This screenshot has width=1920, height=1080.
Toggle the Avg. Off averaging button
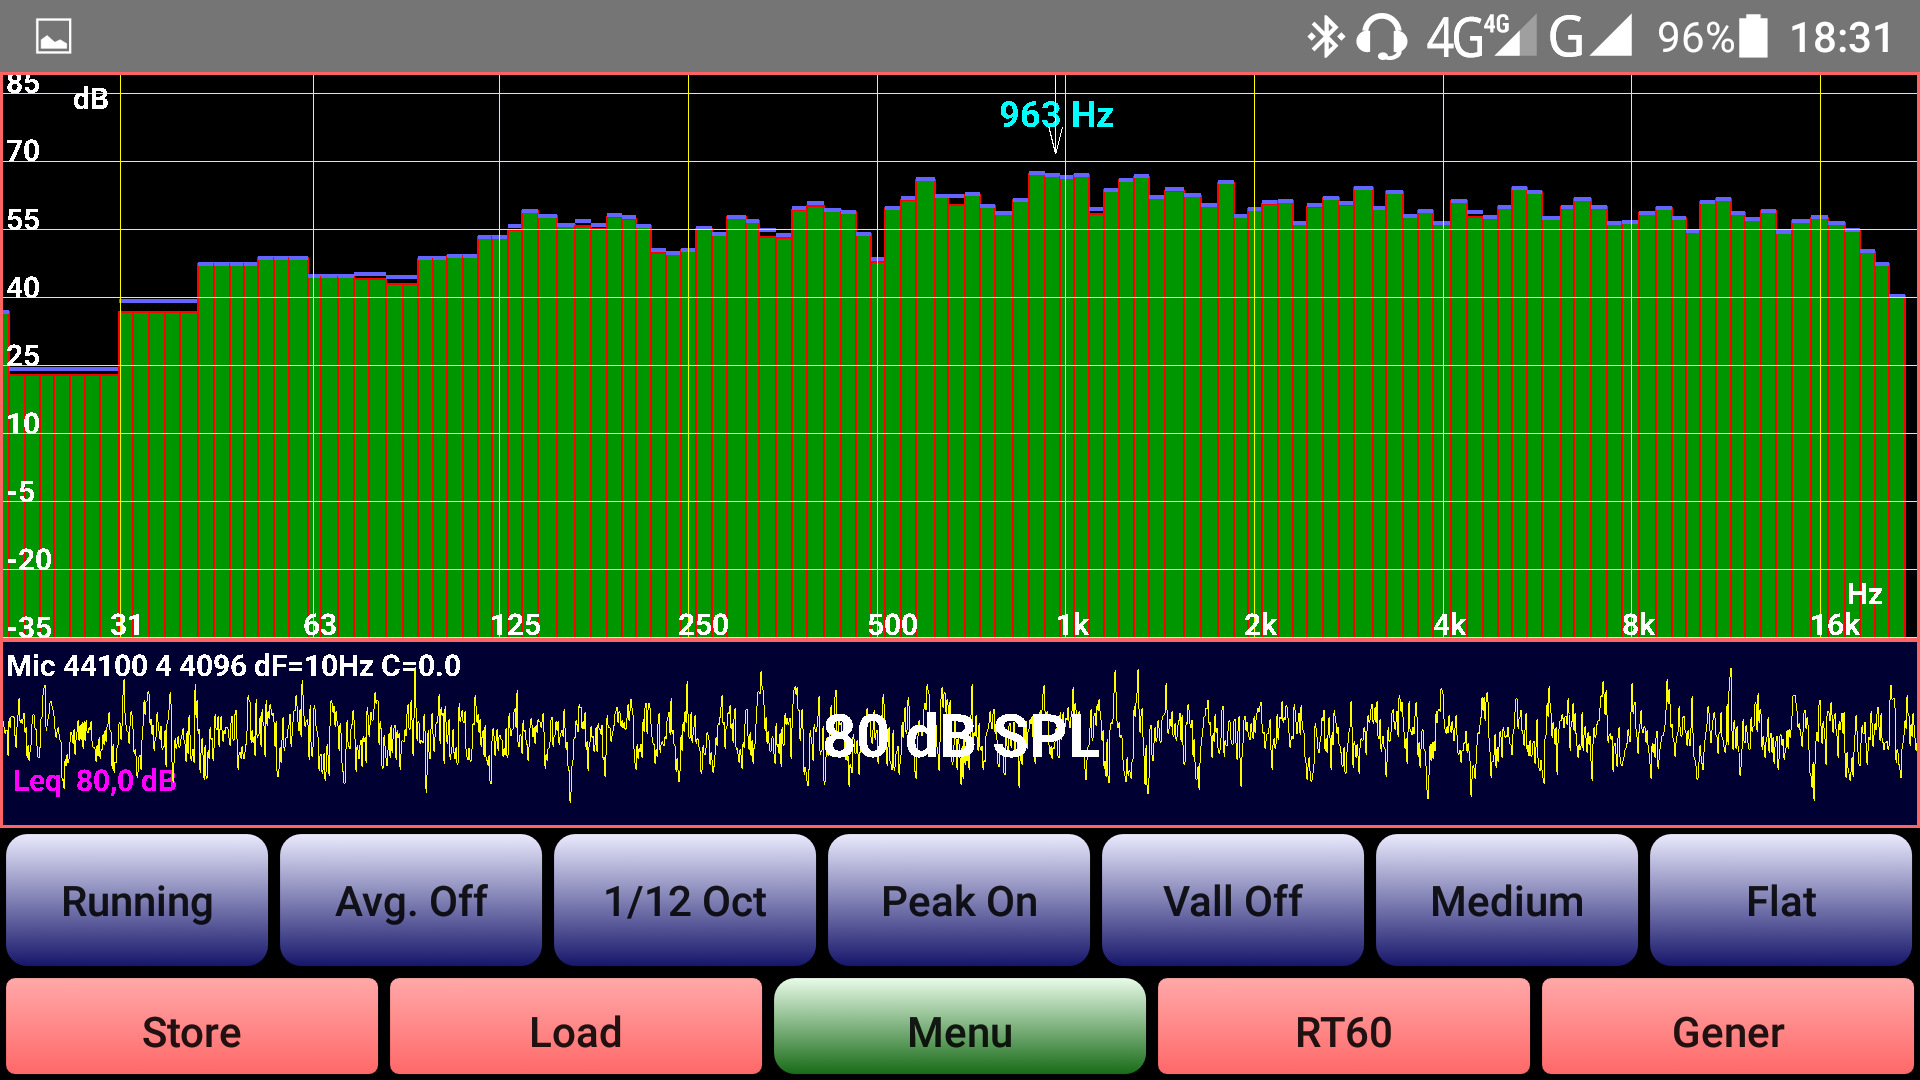pos(411,900)
